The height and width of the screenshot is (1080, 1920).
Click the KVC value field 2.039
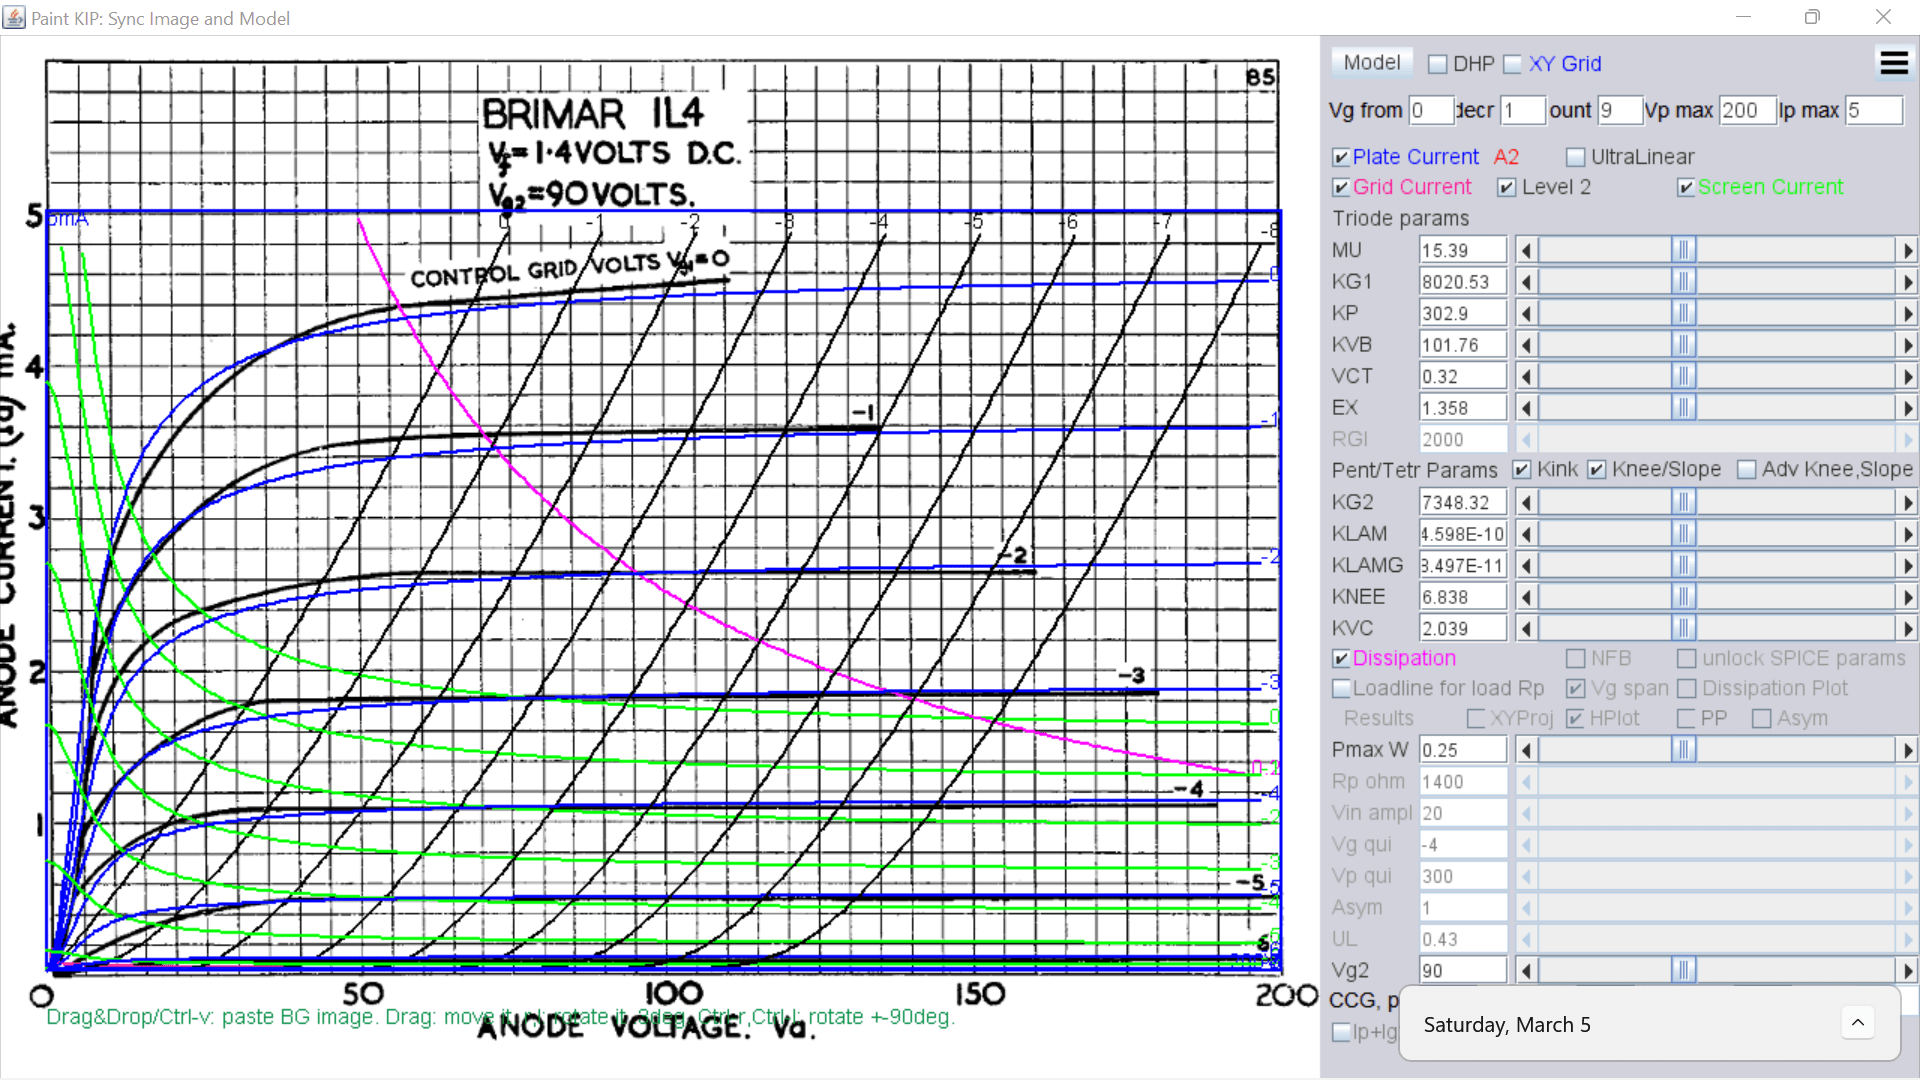click(x=1463, y=628)
